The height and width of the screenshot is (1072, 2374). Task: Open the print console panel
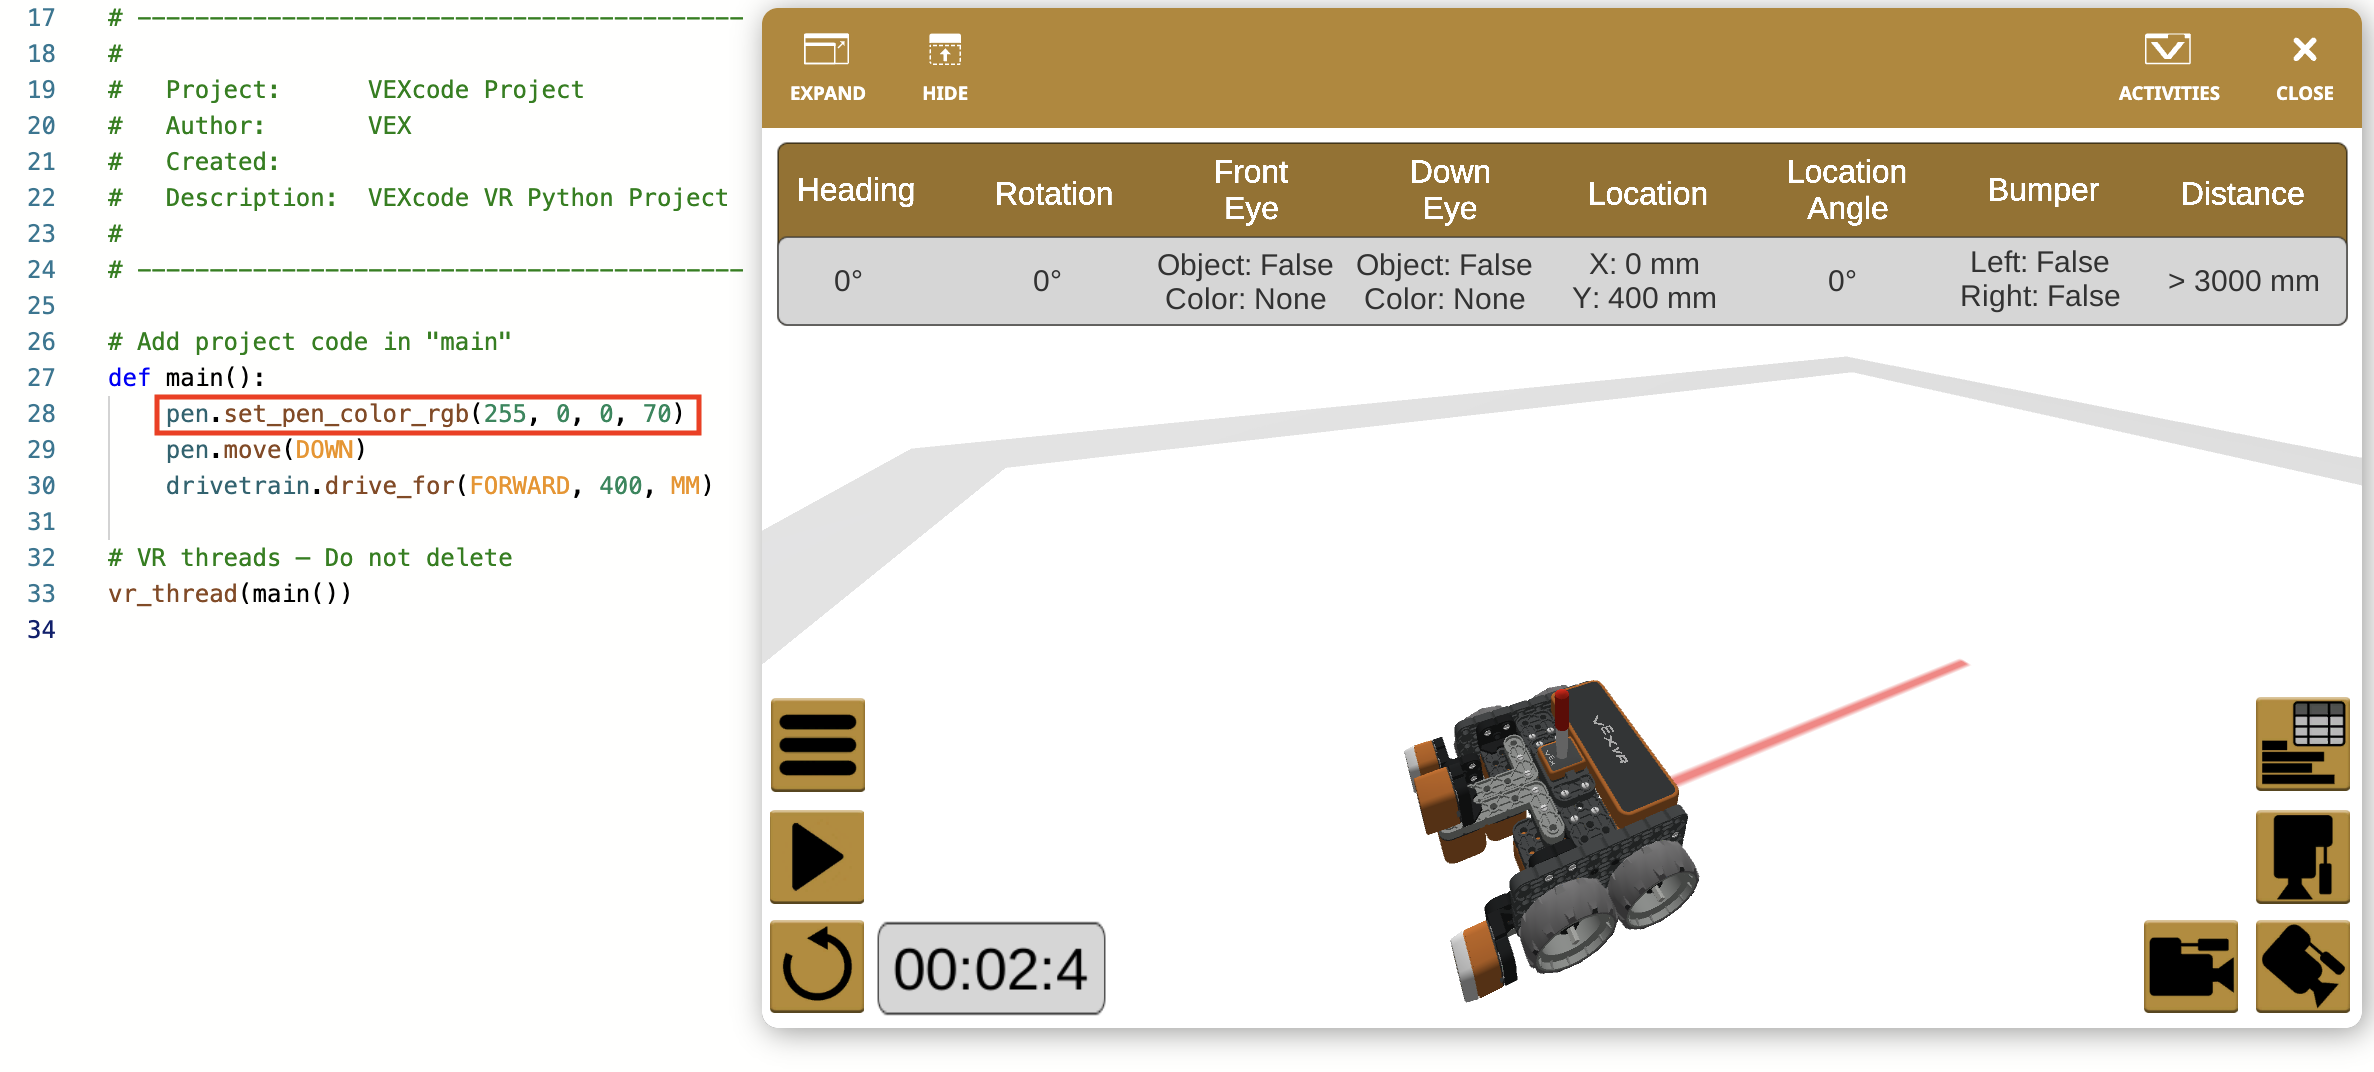[2302, 745]
